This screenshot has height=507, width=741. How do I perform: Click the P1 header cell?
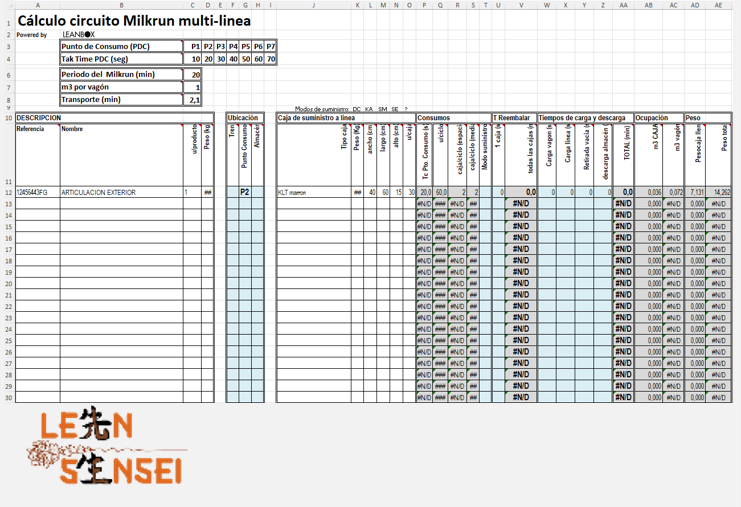(195, 47)
